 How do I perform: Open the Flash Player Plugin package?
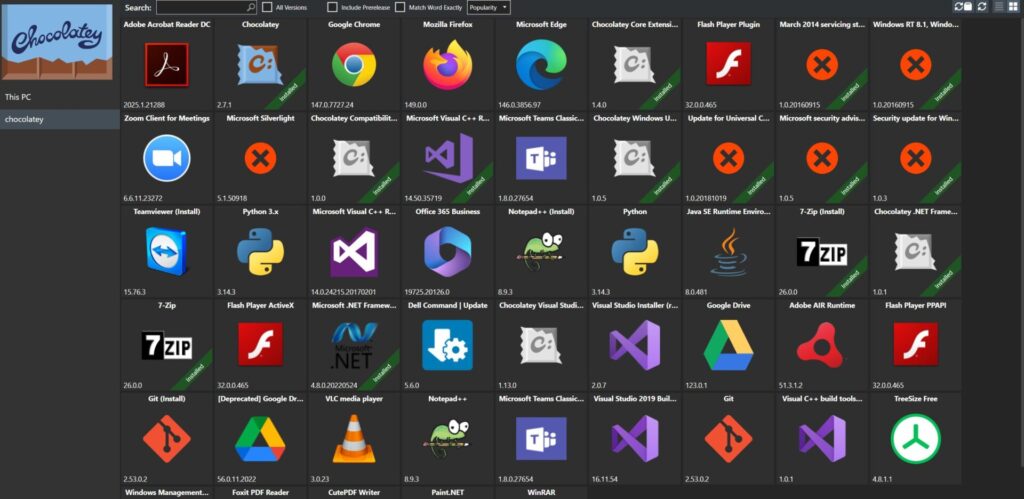(x=728, y=64)
